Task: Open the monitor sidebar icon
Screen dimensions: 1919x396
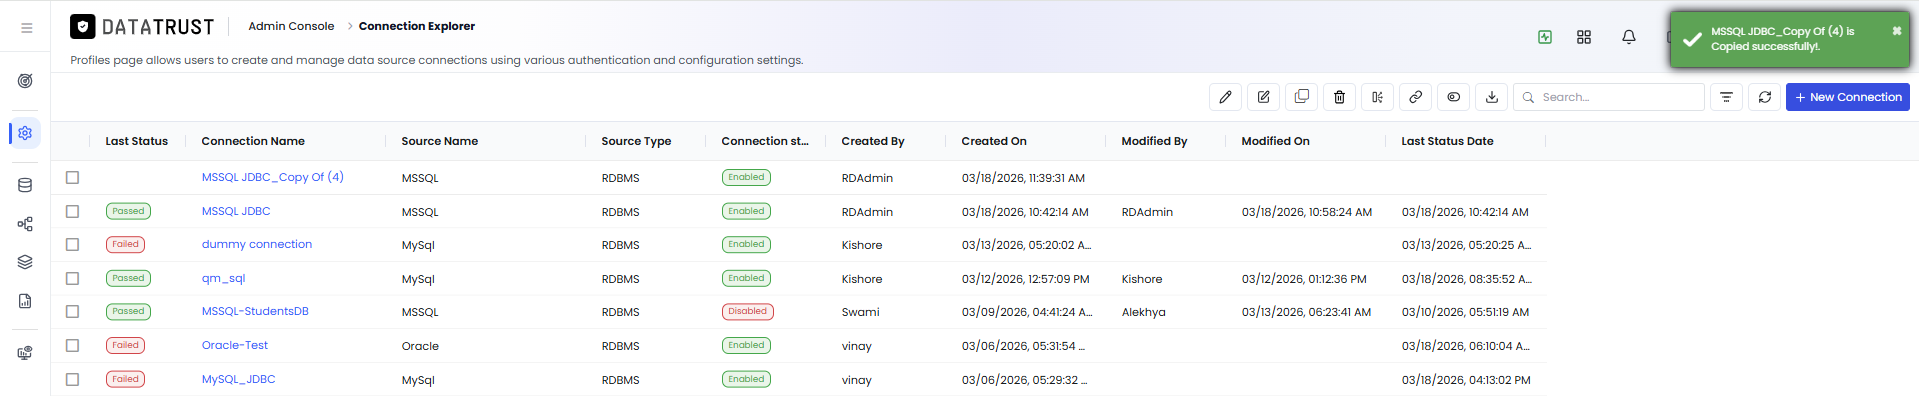Action: coord(25,353)
